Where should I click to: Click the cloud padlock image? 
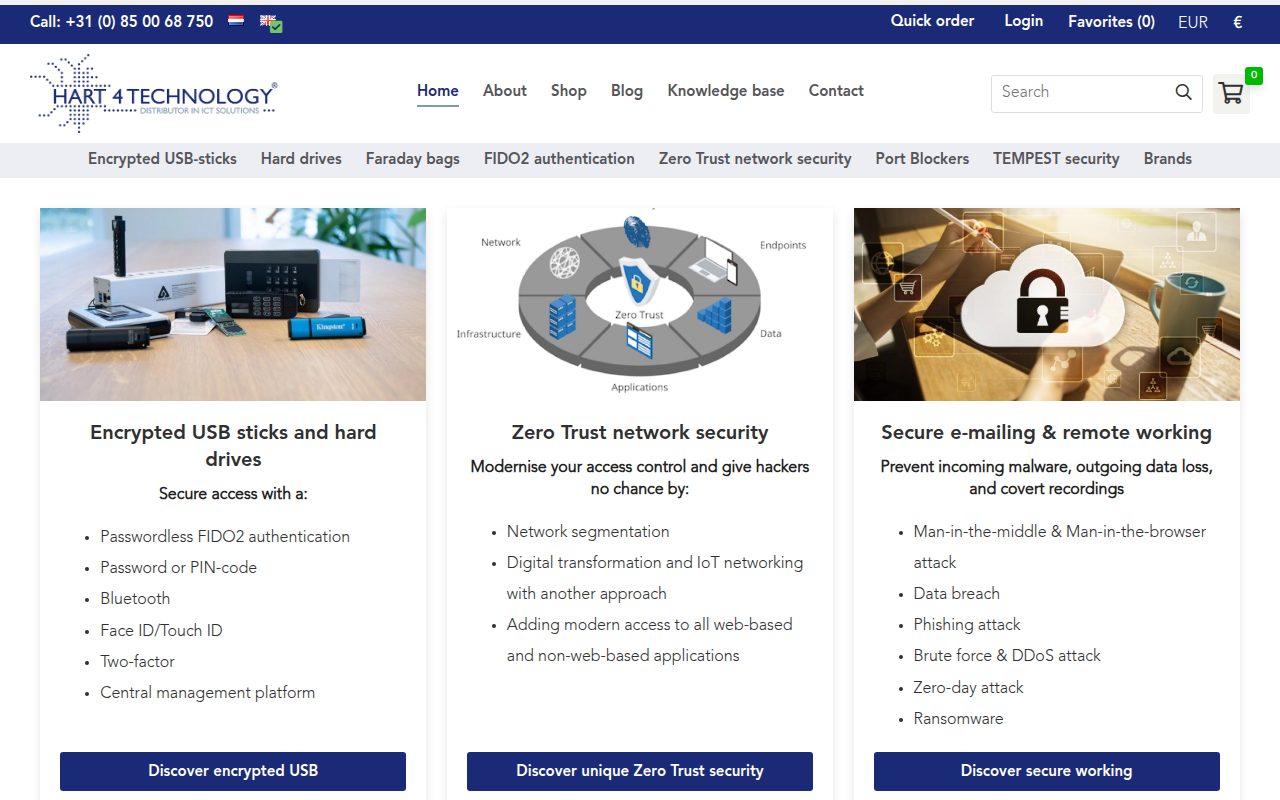tap(1047, 304)
